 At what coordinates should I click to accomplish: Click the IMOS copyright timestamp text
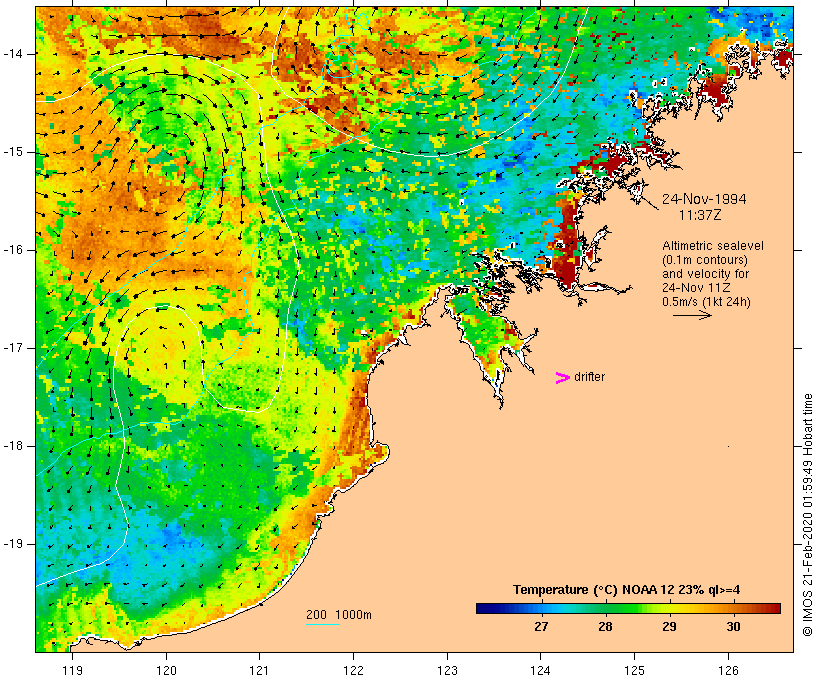click(x=807, y=515)
